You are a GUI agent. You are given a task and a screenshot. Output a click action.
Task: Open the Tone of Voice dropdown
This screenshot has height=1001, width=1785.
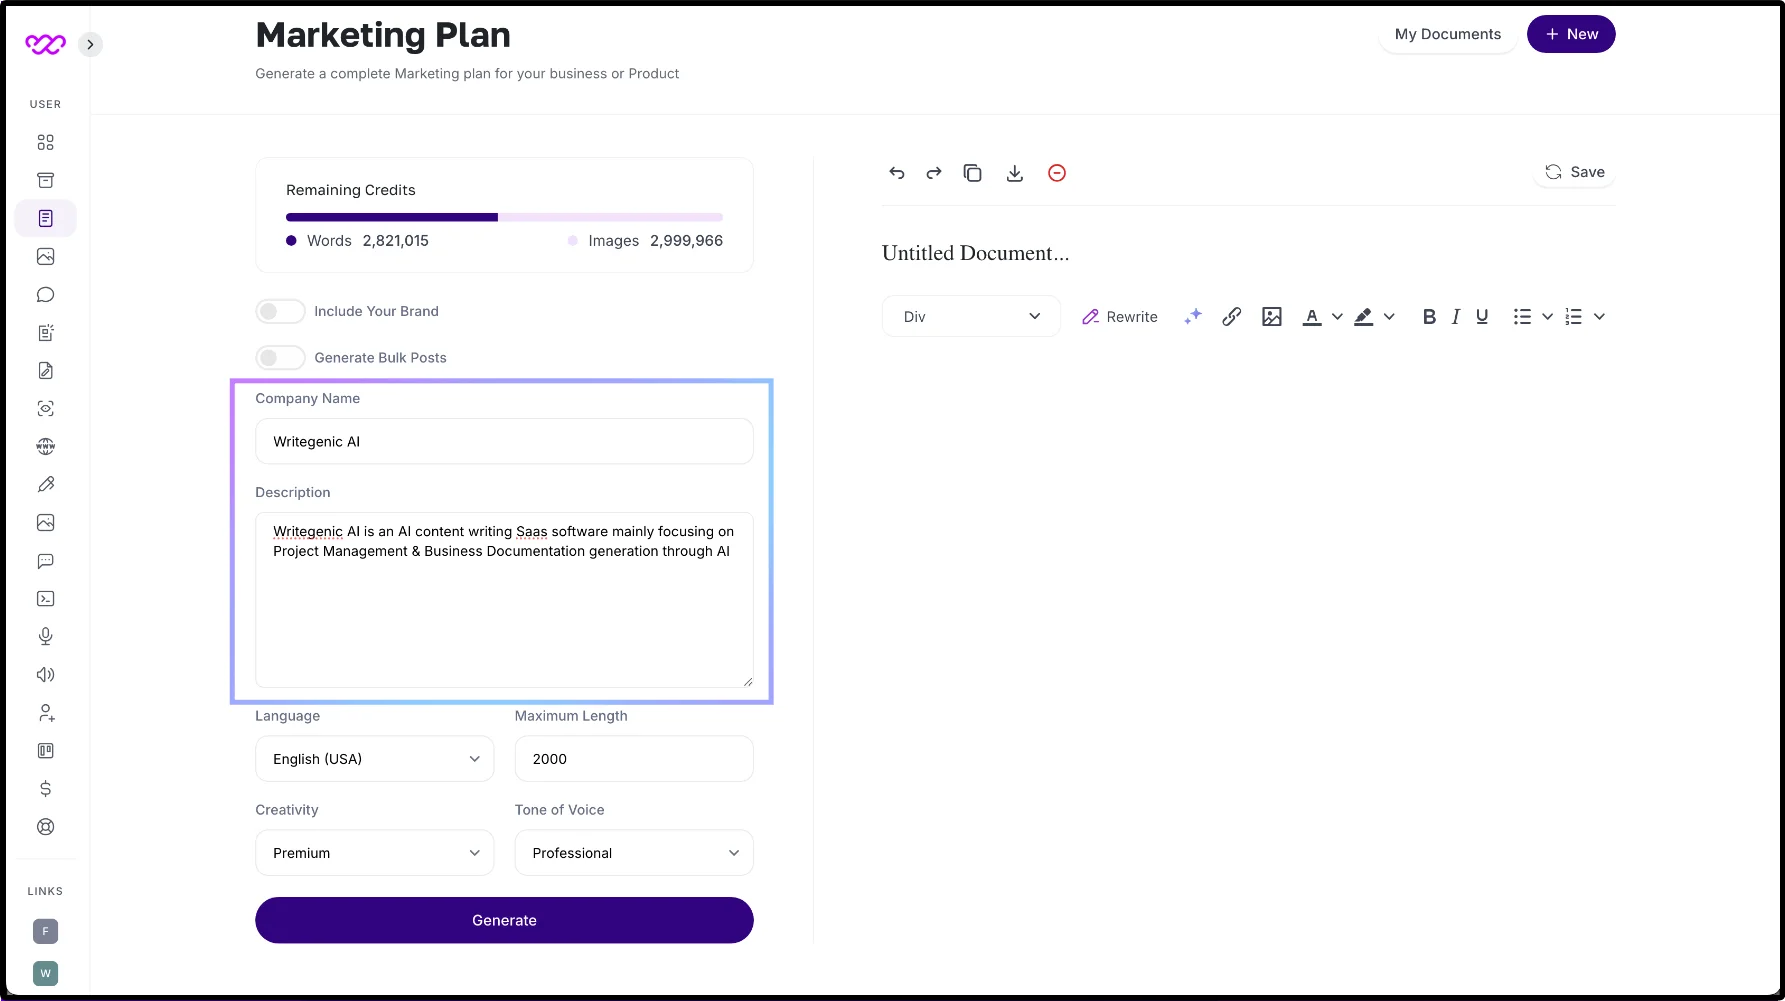coord(634,853)
